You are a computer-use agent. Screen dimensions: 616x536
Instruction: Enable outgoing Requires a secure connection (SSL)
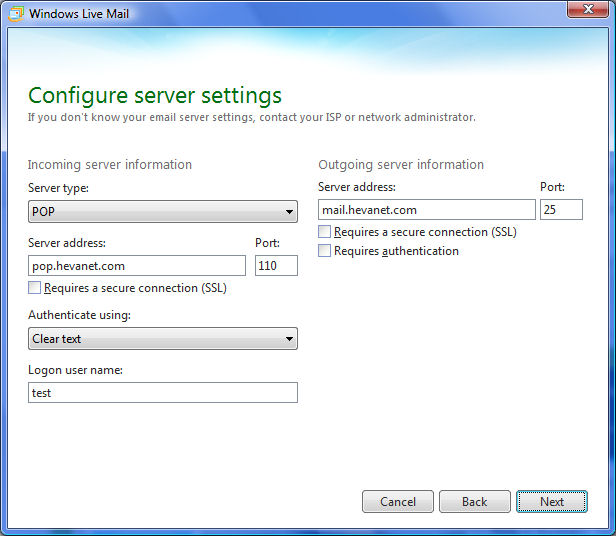324,231
